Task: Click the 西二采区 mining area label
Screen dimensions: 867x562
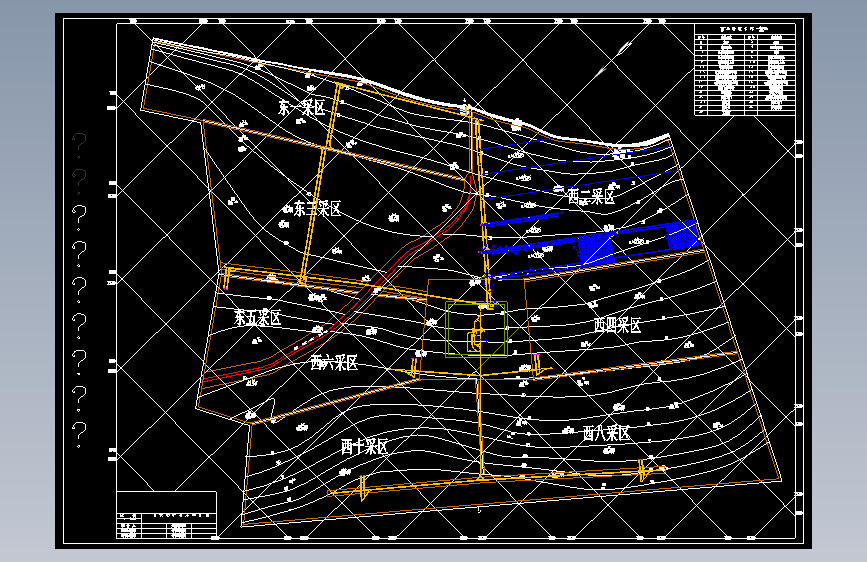Action: [591, 196]
